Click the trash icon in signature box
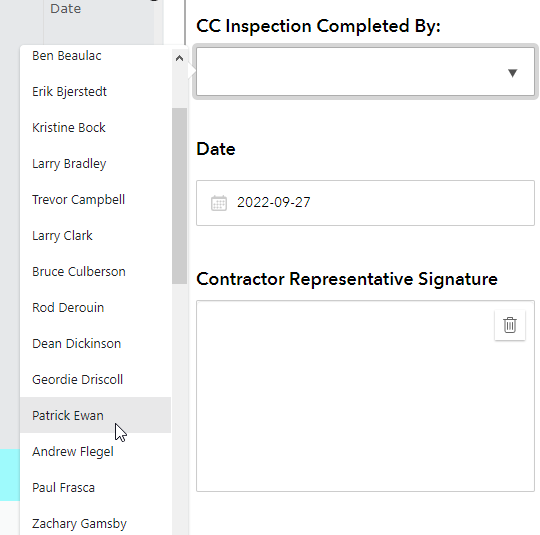This screenshot has width=540, height=535. 510,325
